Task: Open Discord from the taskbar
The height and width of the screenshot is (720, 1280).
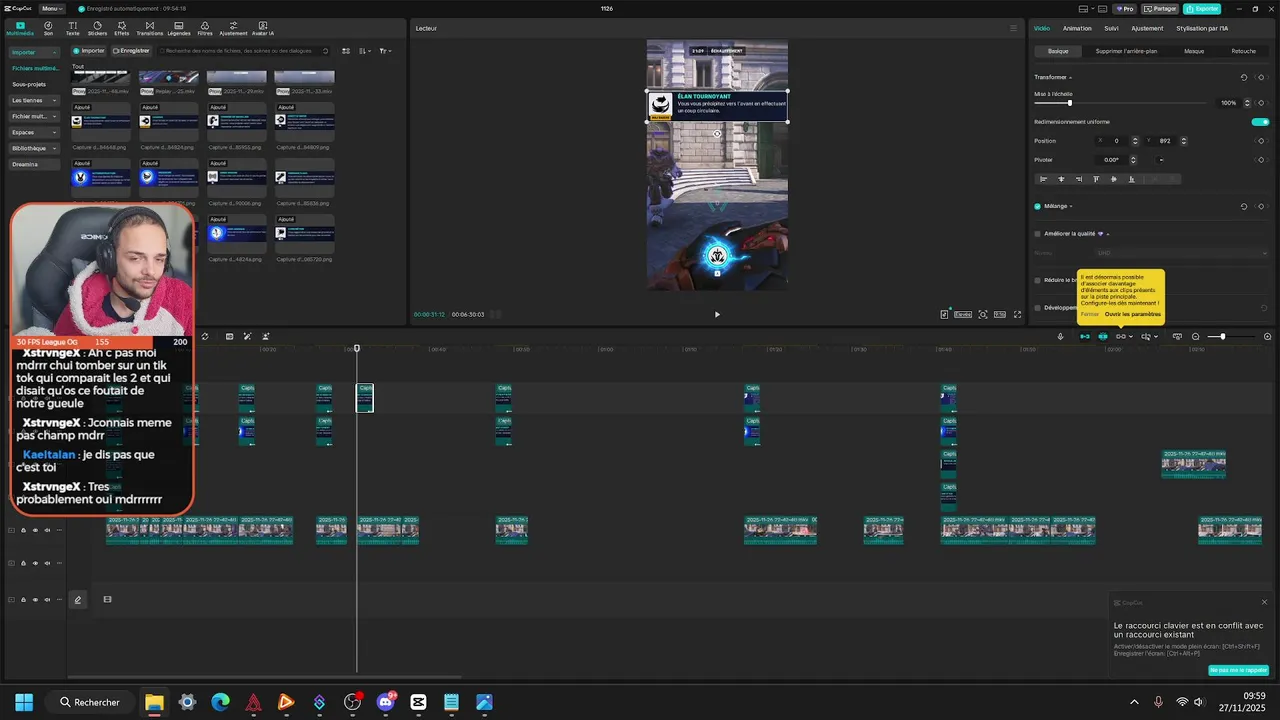Action: (386, 702)
